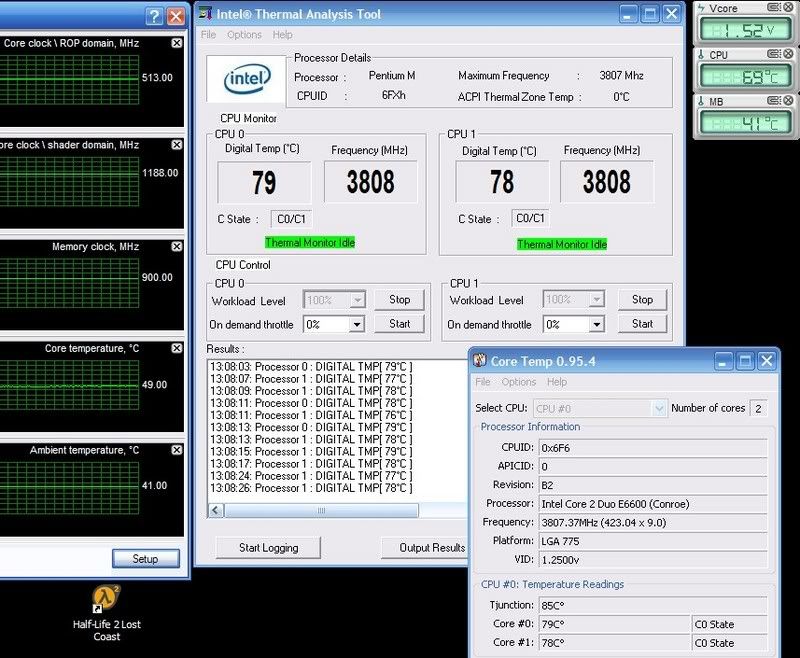
Task: Click CPU 1 Thermal Monitor Idle indicator
Action: pyautogui.click(x=562, y=244)
